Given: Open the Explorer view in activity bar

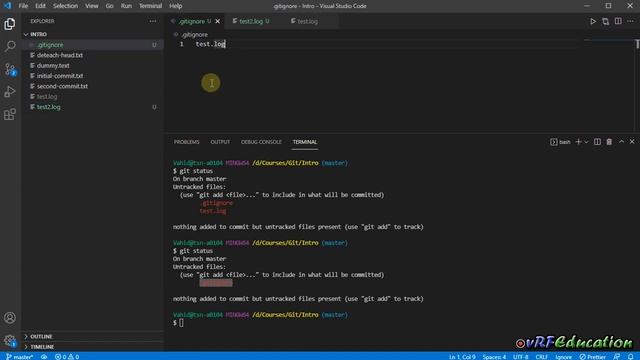Looking at the screenshot, I should pos(10,24).
